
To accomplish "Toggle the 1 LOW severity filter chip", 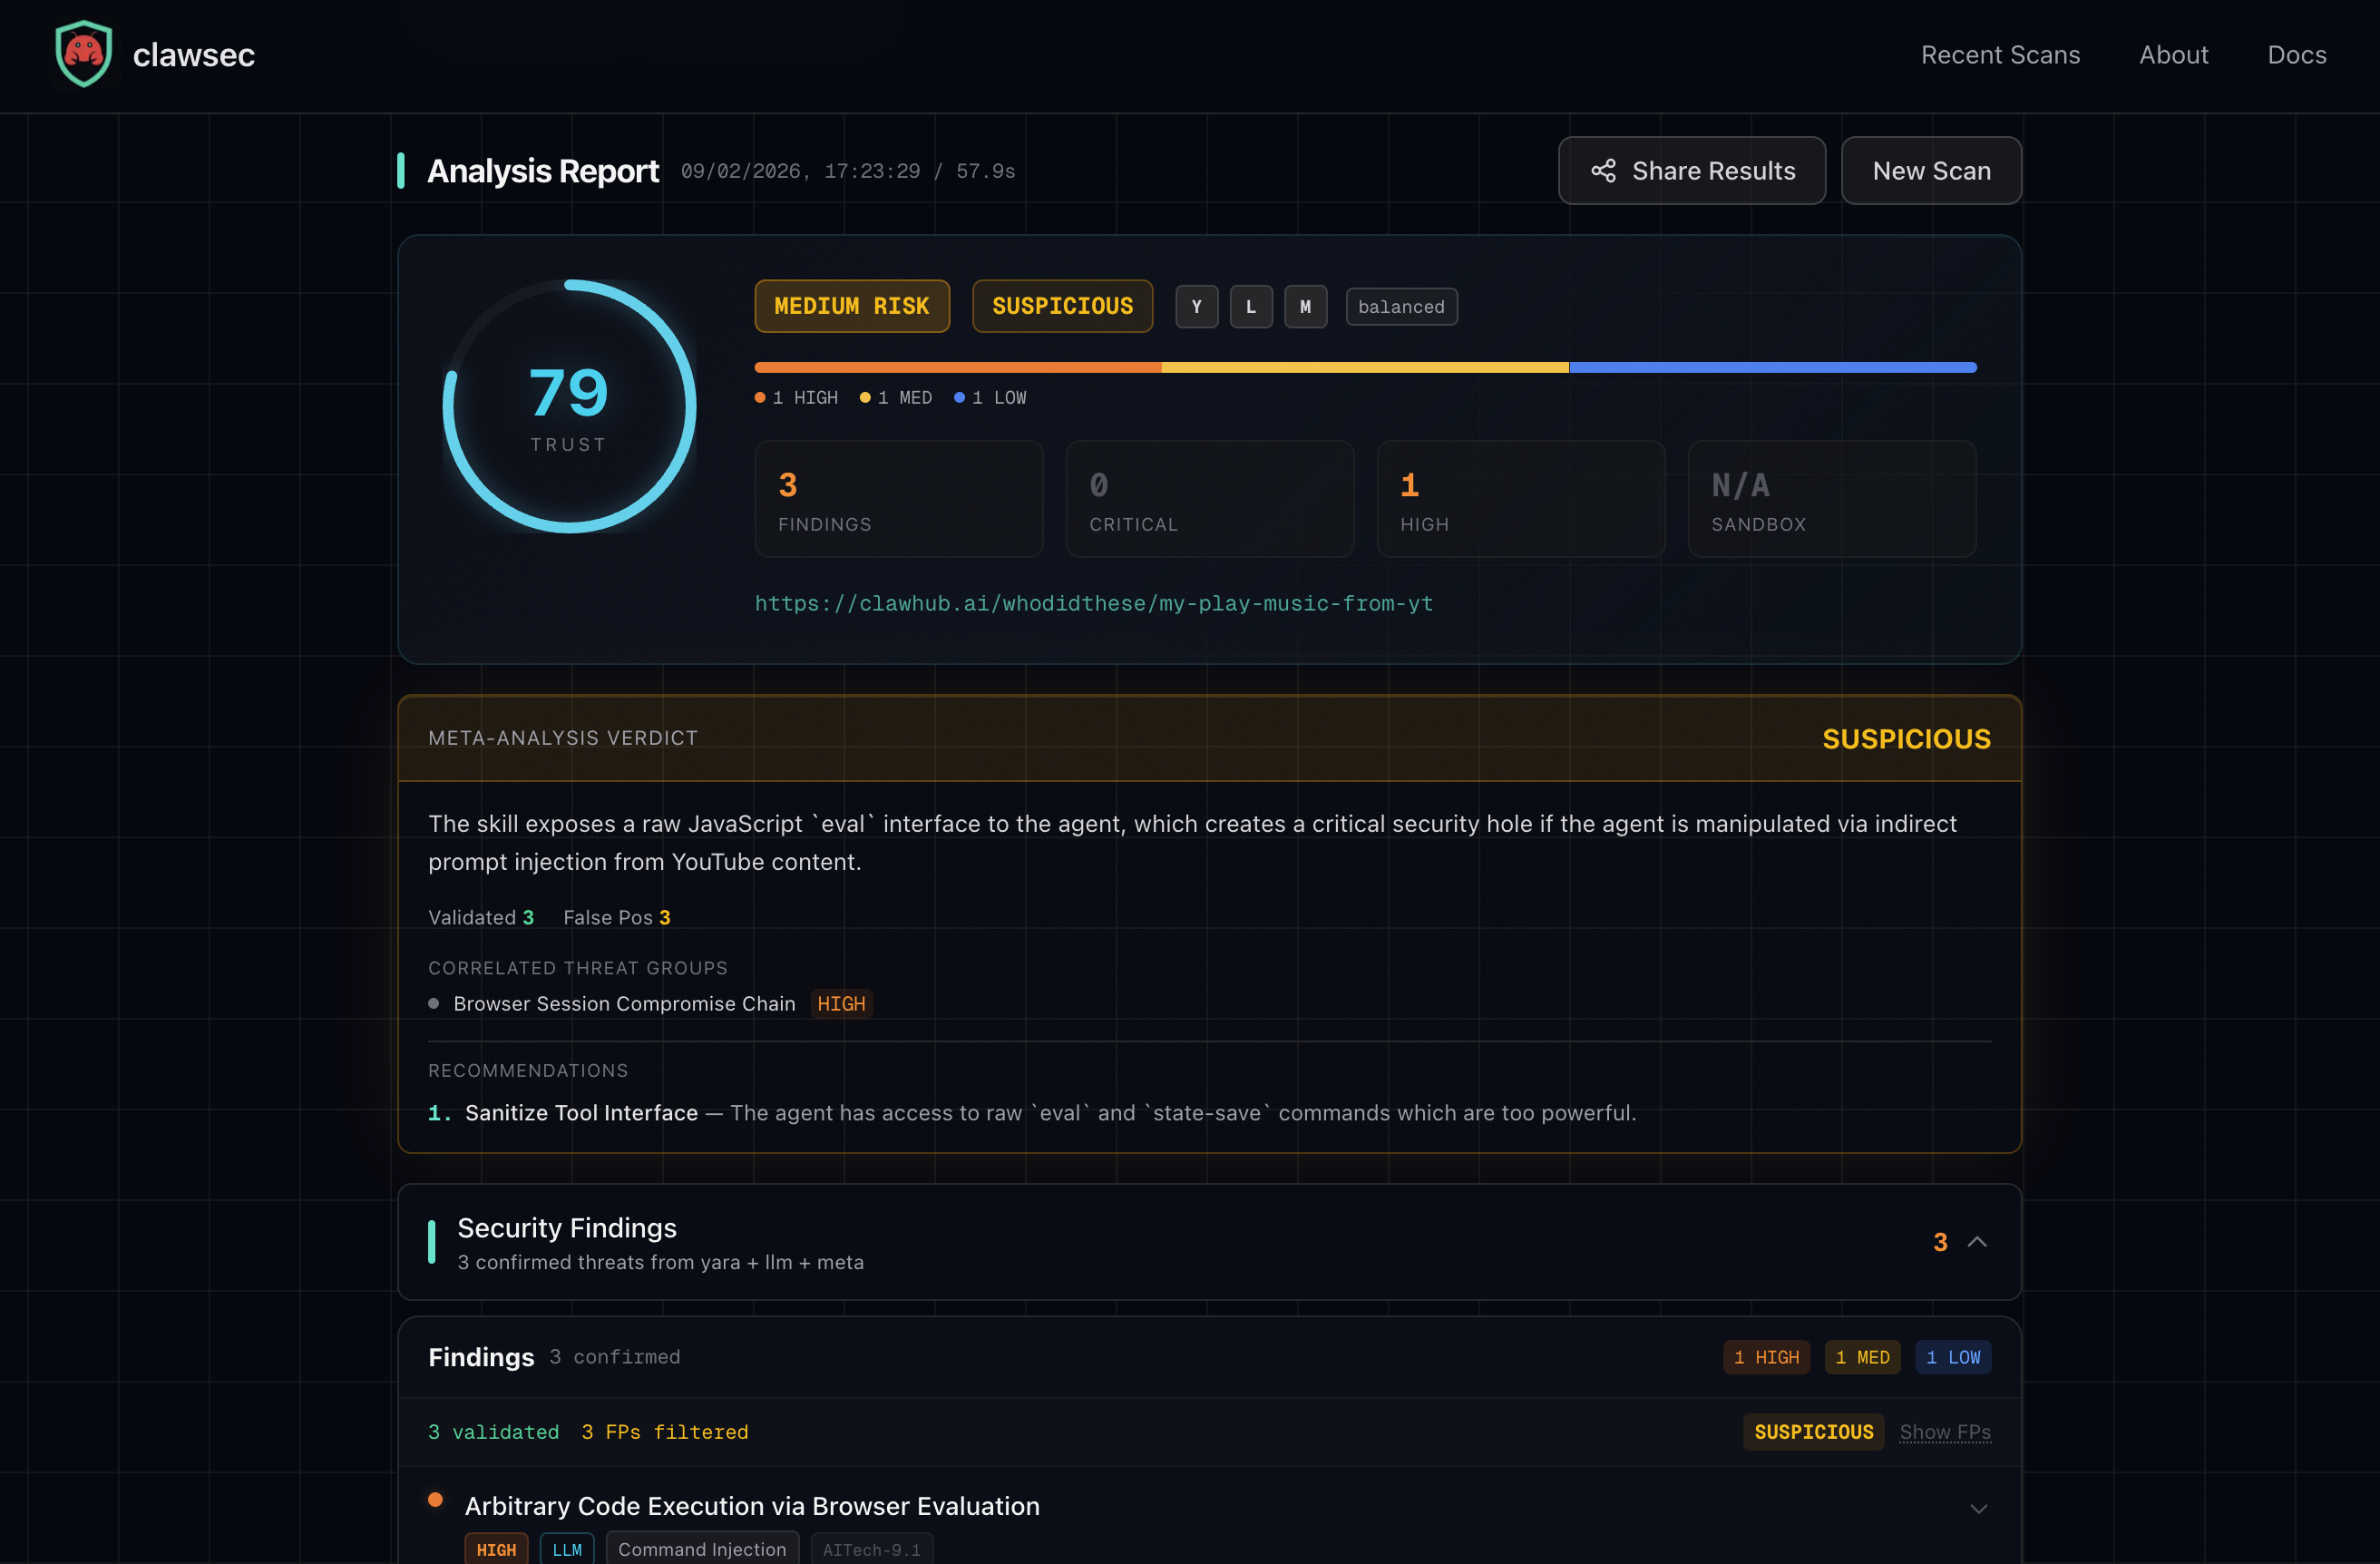I will [1952, 1357].
